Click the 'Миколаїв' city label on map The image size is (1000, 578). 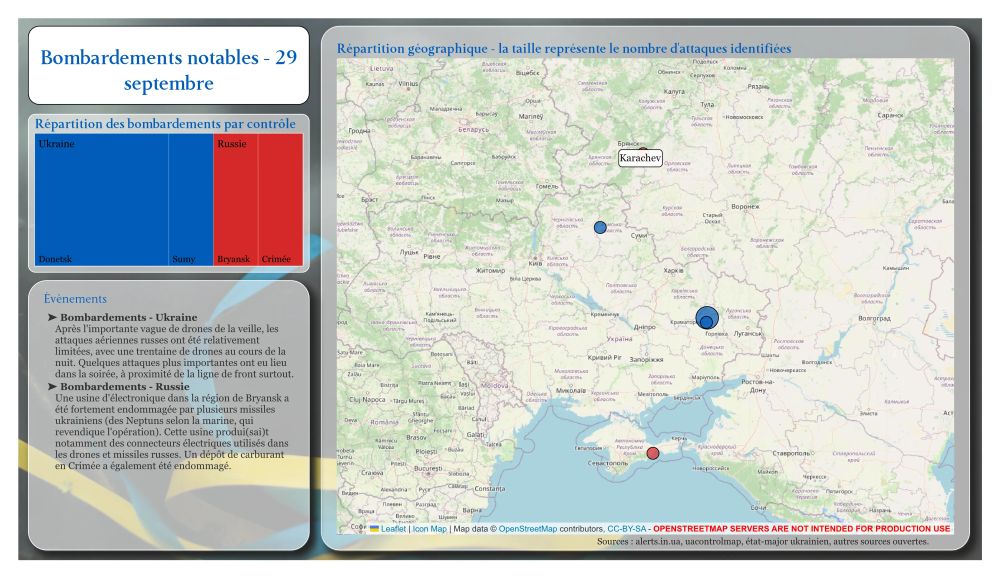[571, 390]
